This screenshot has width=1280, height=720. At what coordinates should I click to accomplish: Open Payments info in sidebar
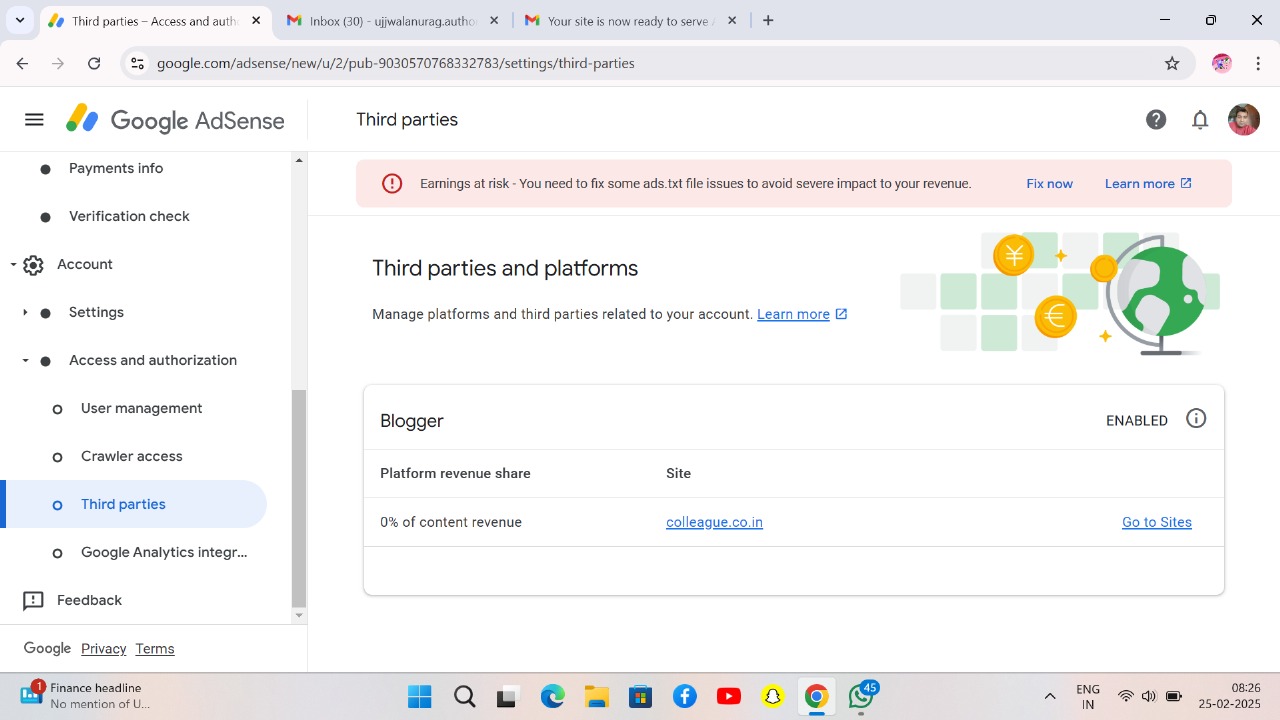[x=116, y=168]
